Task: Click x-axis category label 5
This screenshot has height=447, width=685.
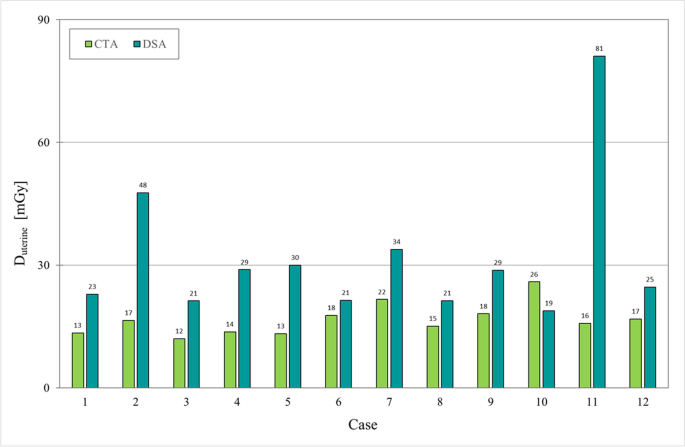Action: [287, 402]
